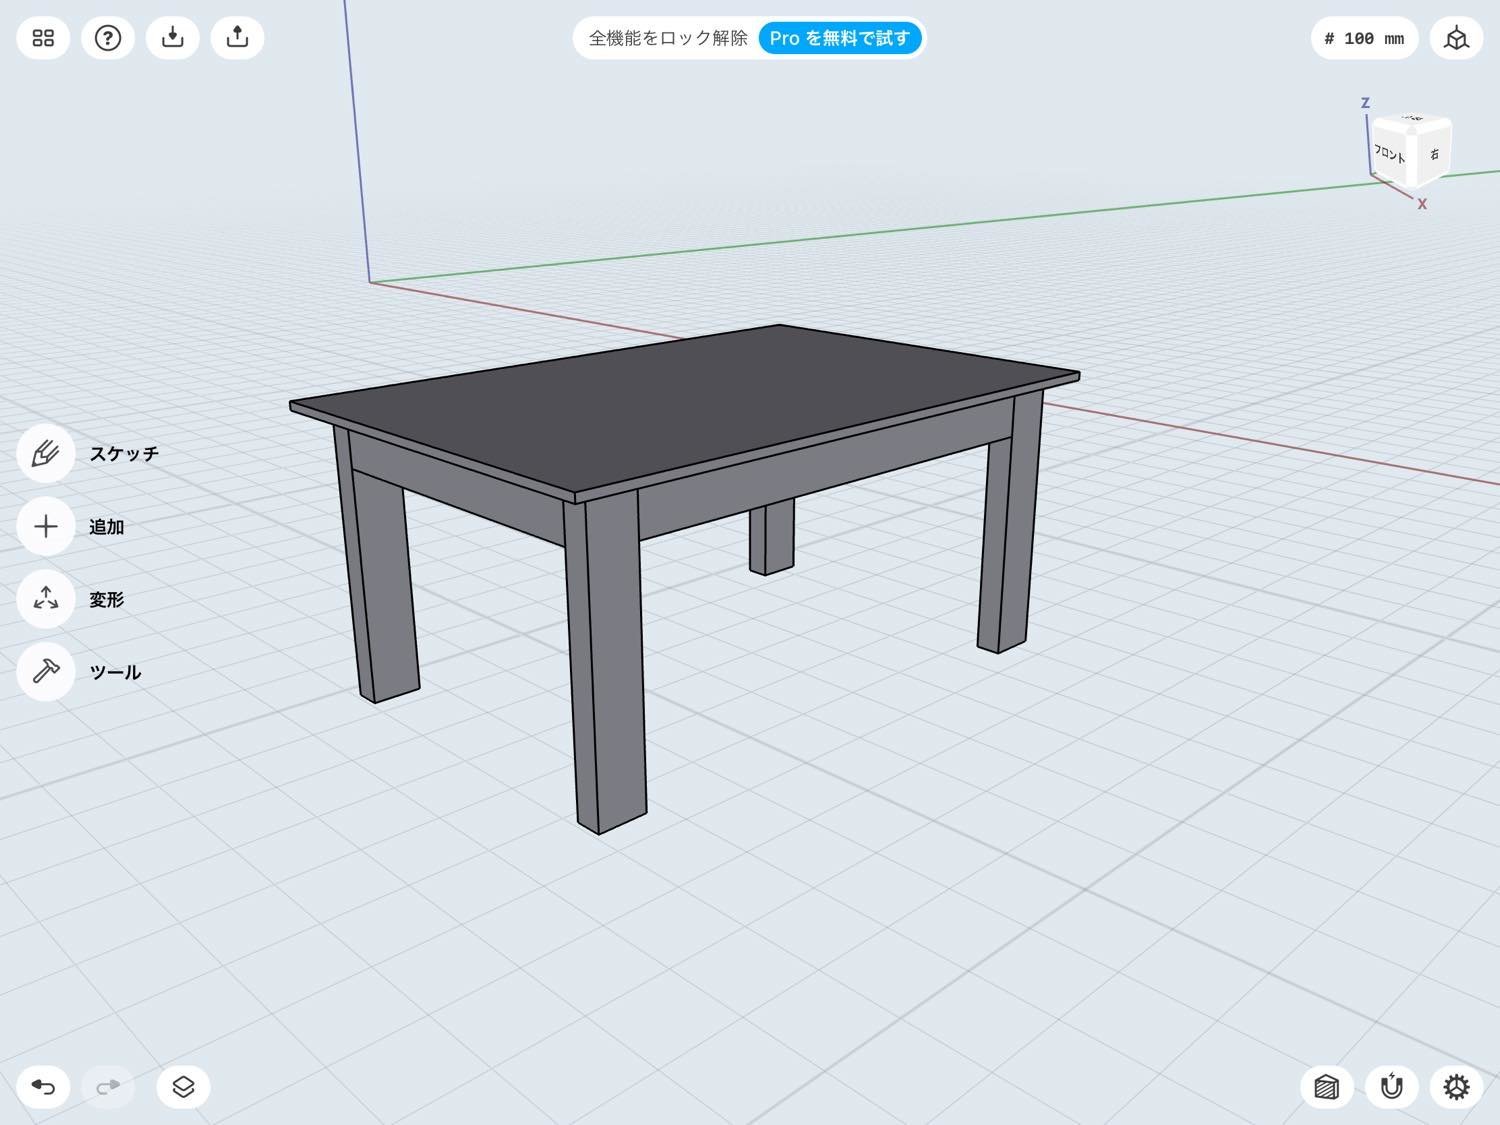Click the 全機能をロック解除 text

pyautogui.click(x=668, y=38)
